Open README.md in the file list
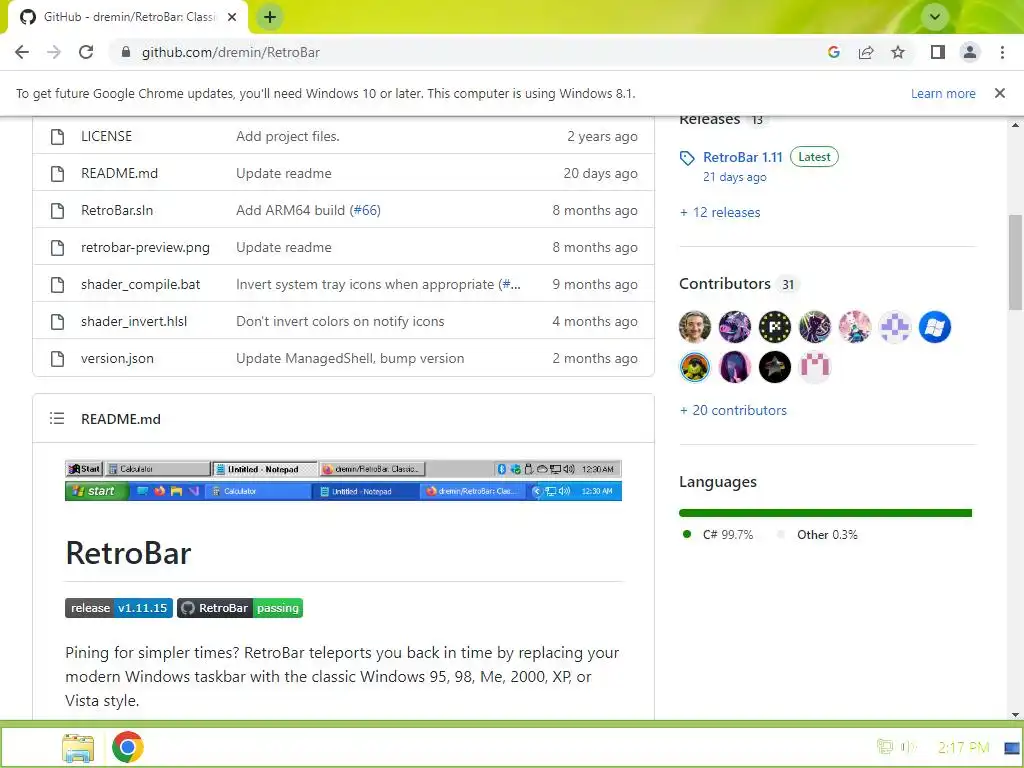The height and width of the screenshot is (768, 1024). click(120, 173)
